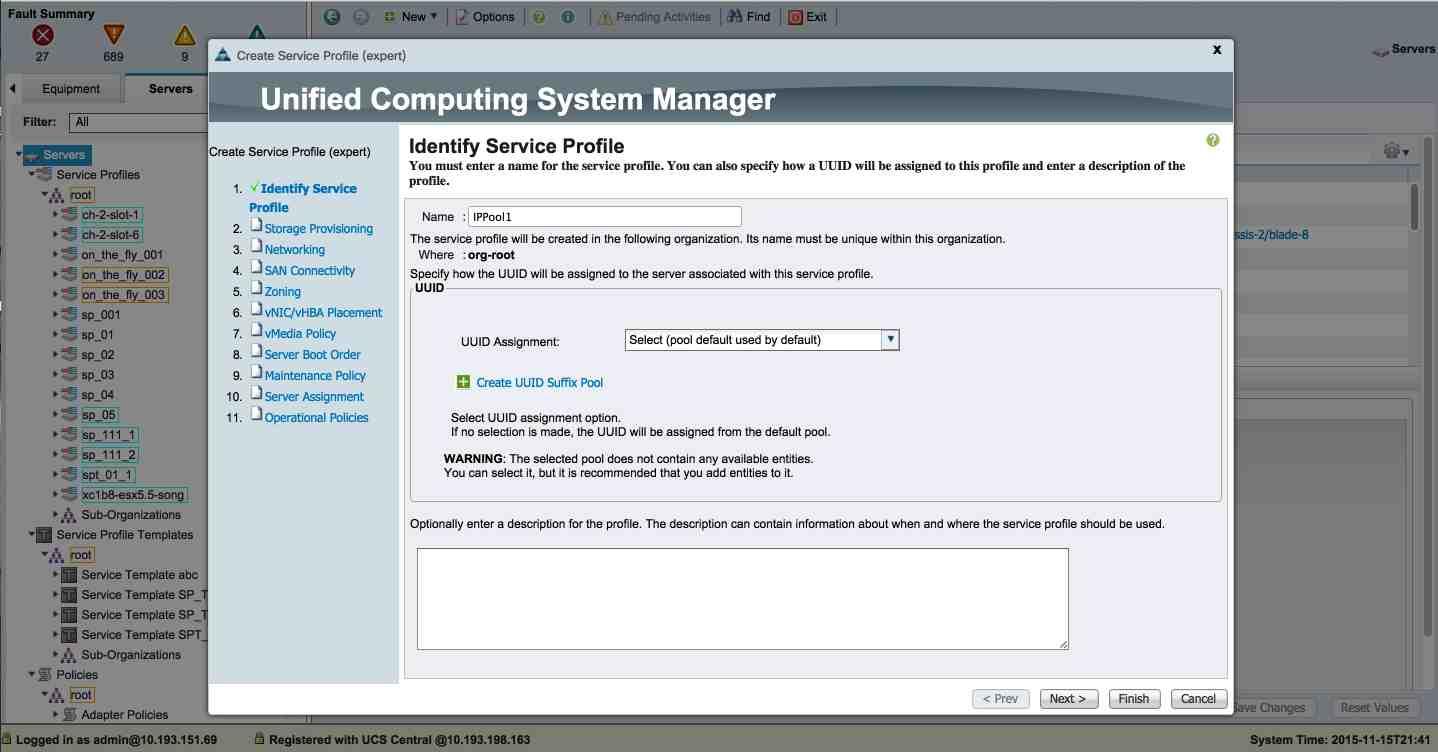
Task: Click the green plus icon beside Create UUID Suffix Pool
Action: coord(463,382)
